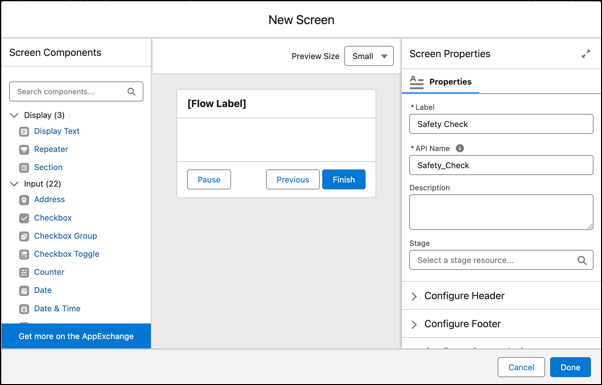Select the Properties tab
The width and height of the screenshot is (602, 385).
(440, 82)
